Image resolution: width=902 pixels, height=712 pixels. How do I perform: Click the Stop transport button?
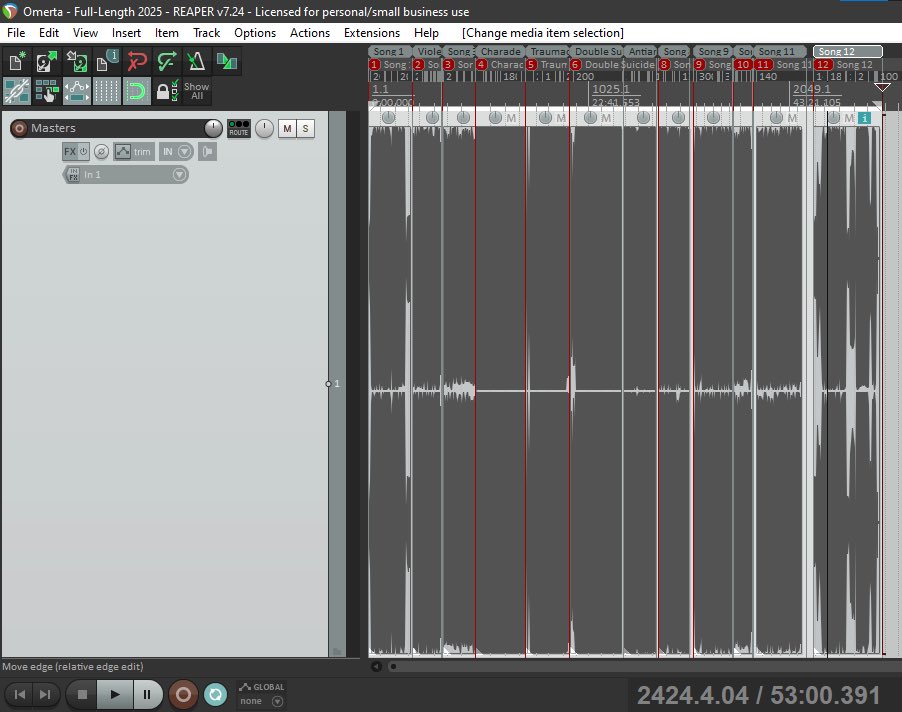[82, 695]
